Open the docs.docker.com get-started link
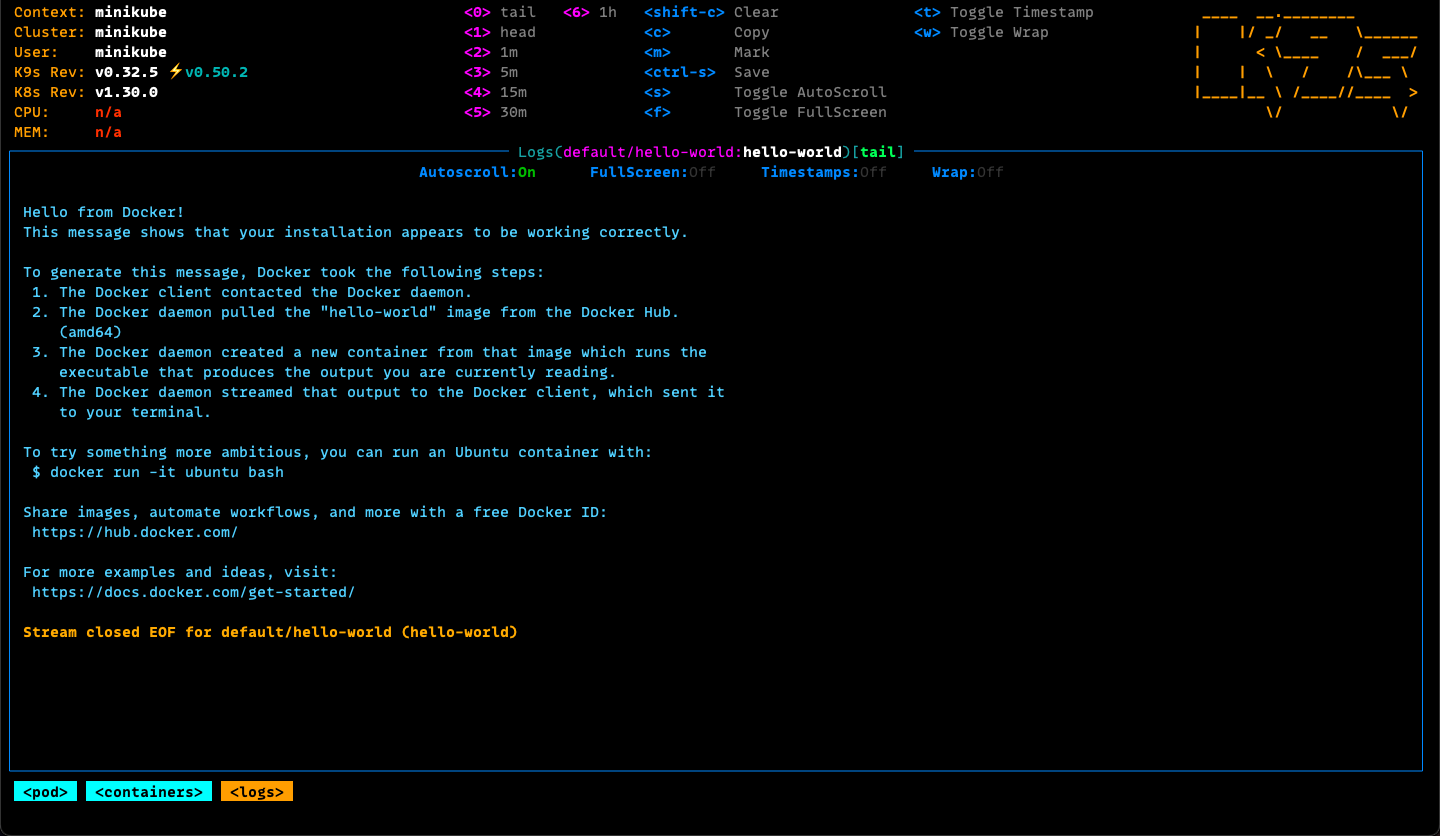 (193, 592)
